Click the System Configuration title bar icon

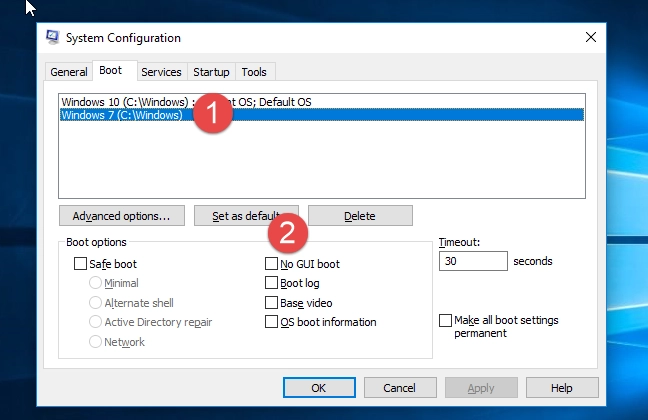[x=52, y=37]
